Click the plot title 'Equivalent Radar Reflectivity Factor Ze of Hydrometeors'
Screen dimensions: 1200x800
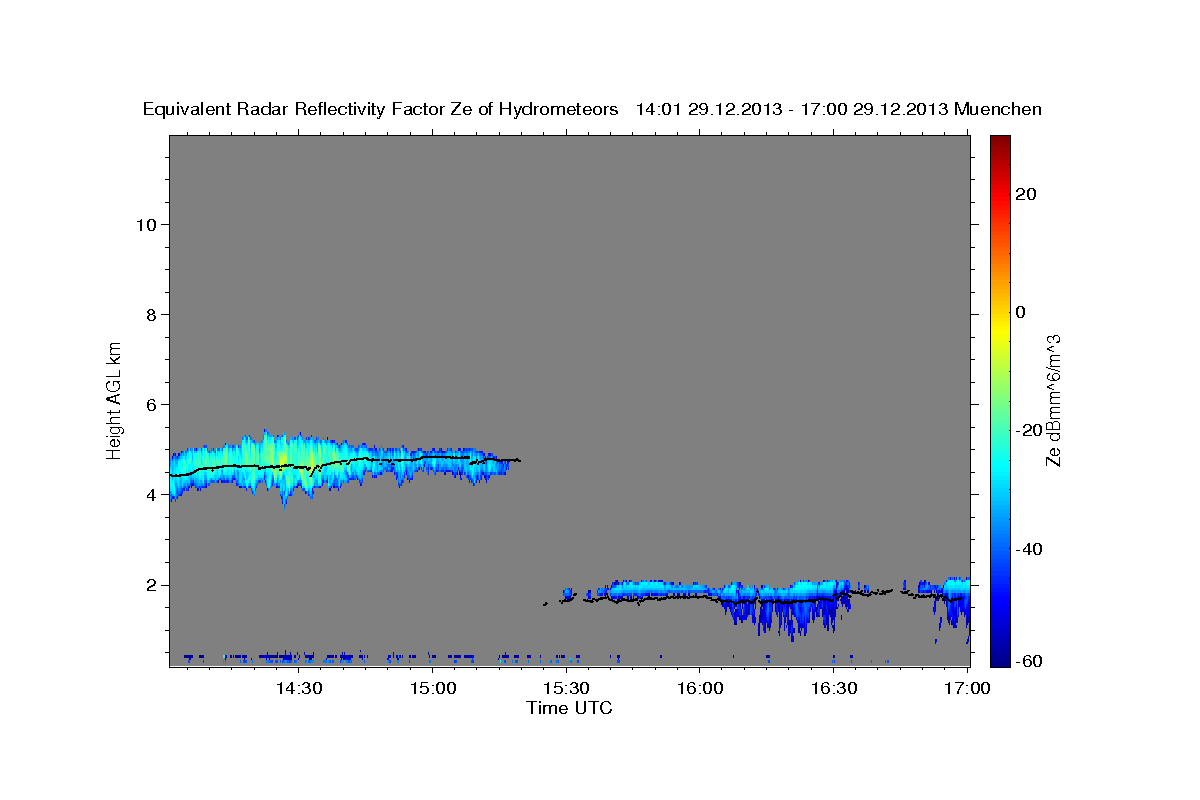[381, 110]
